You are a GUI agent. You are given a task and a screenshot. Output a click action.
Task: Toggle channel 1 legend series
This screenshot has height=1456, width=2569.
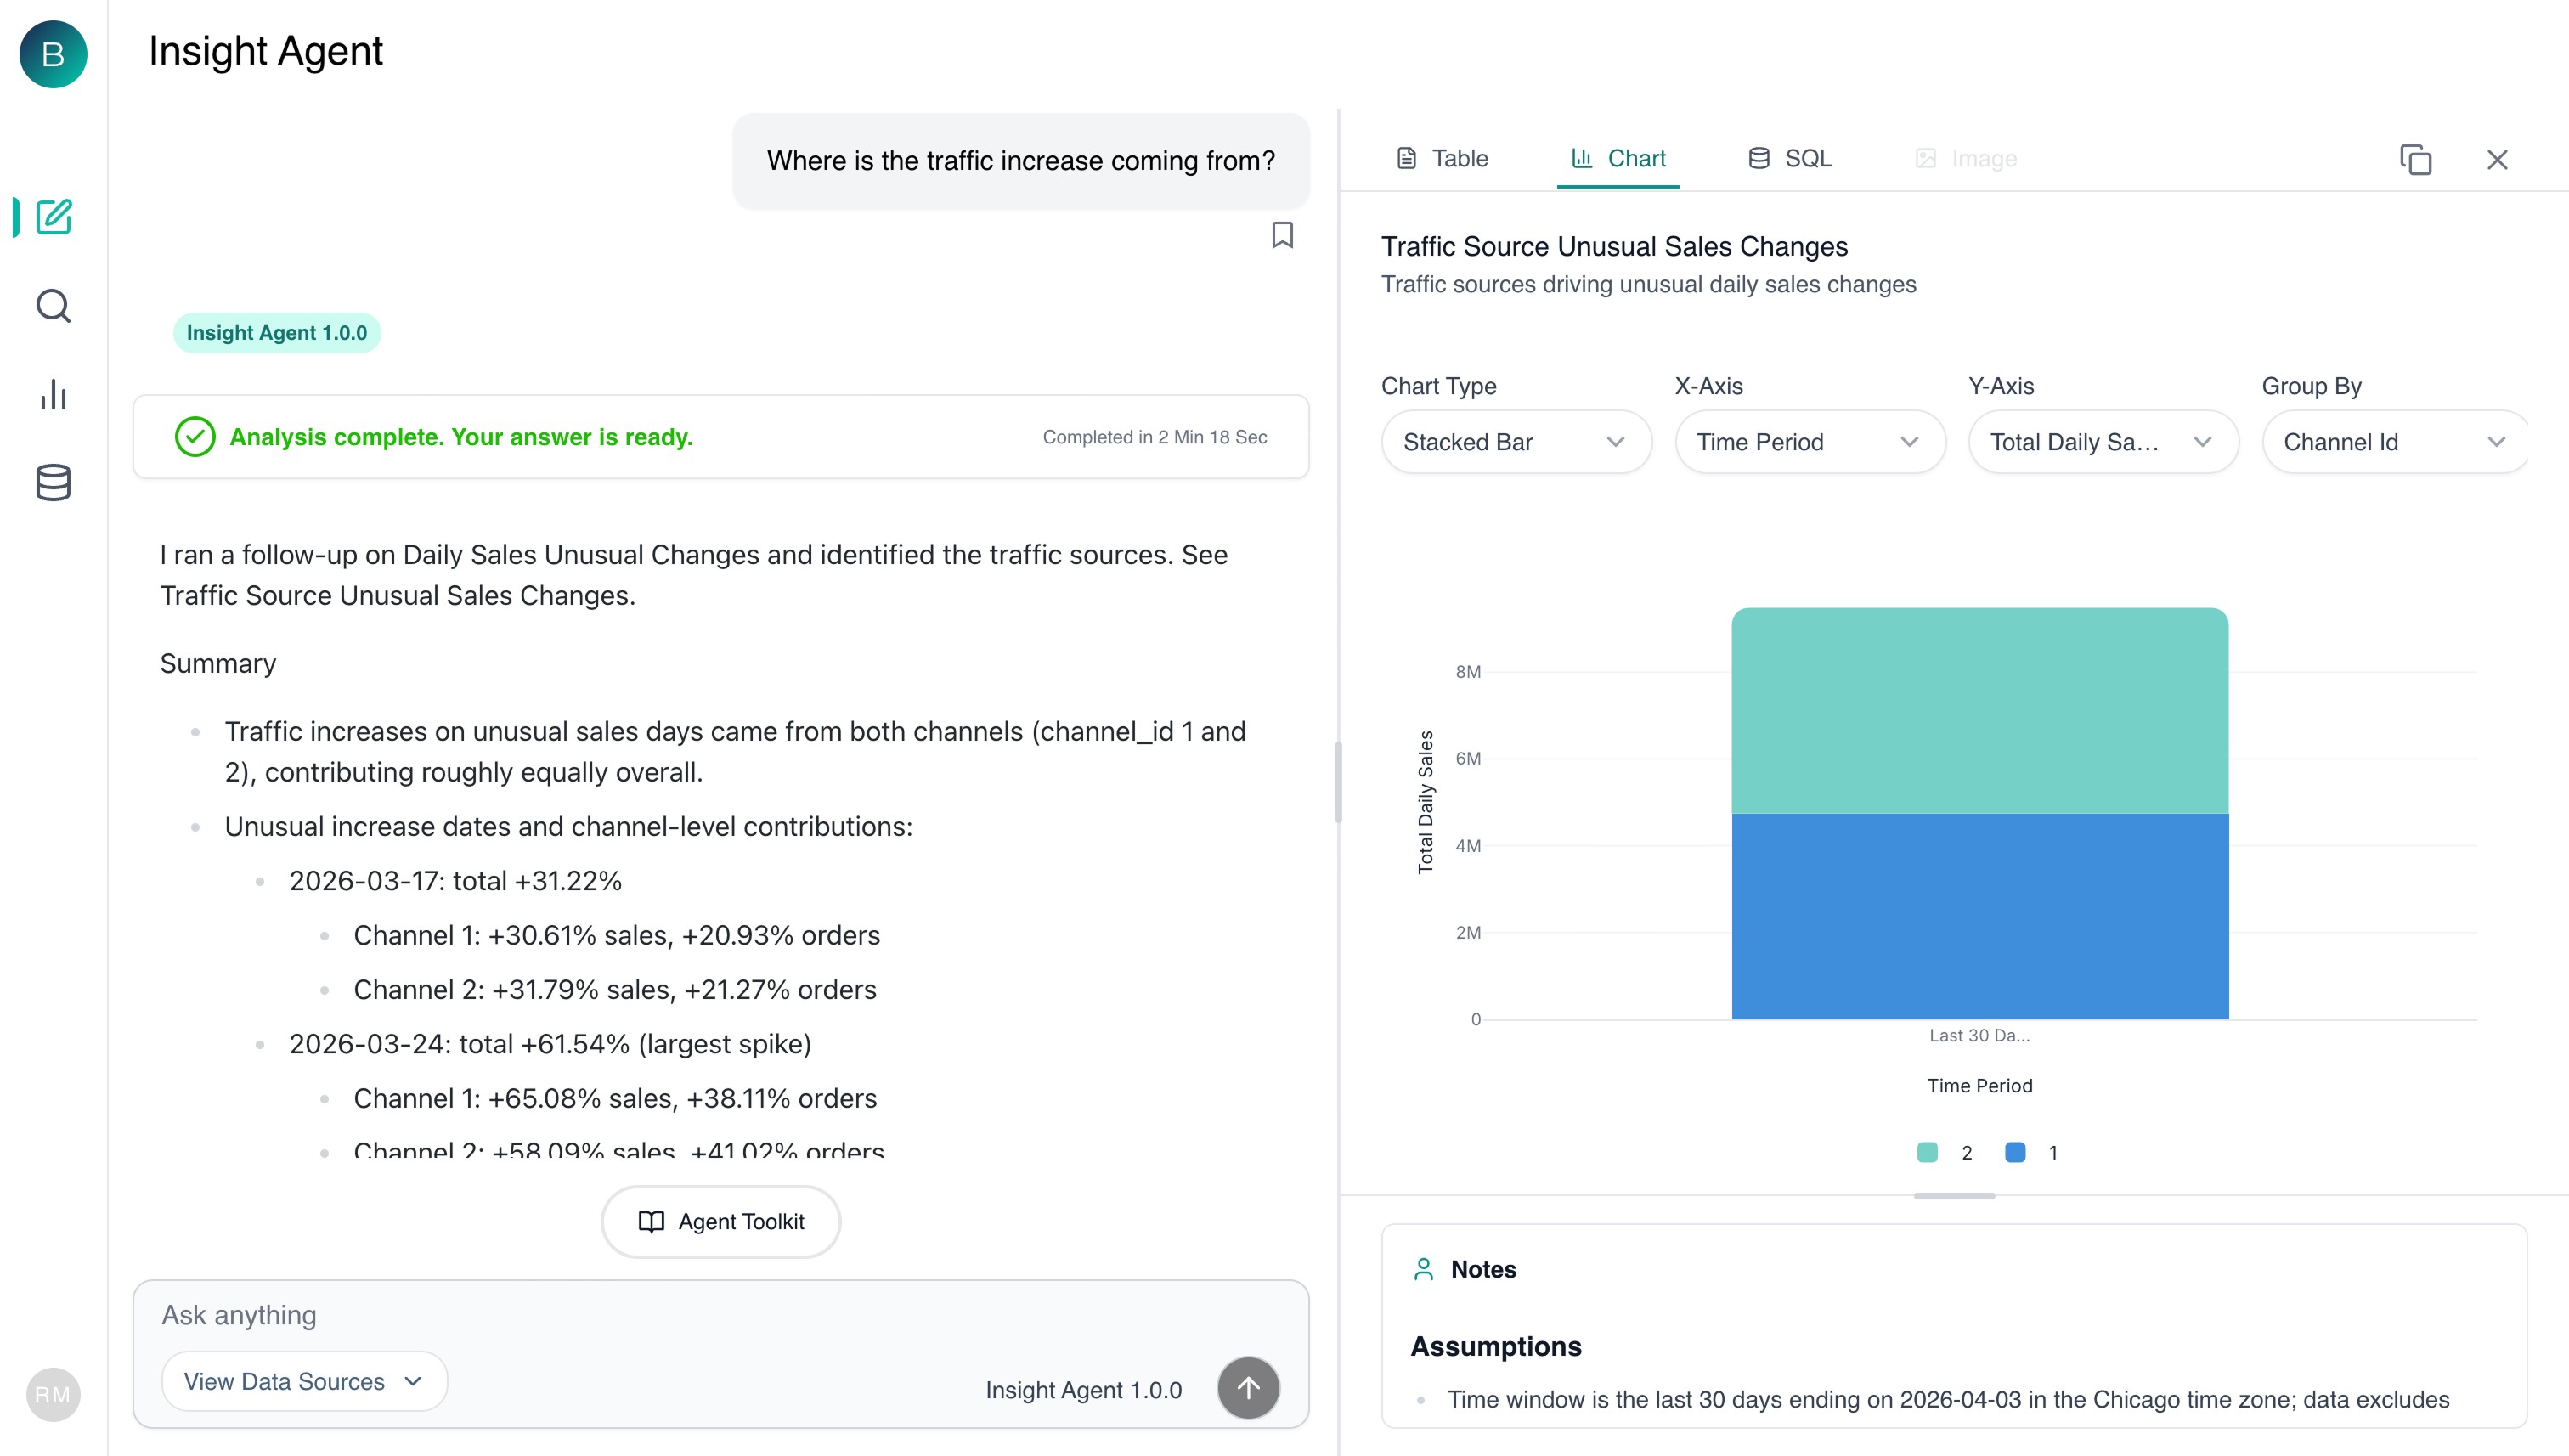click(2031, 1153)
